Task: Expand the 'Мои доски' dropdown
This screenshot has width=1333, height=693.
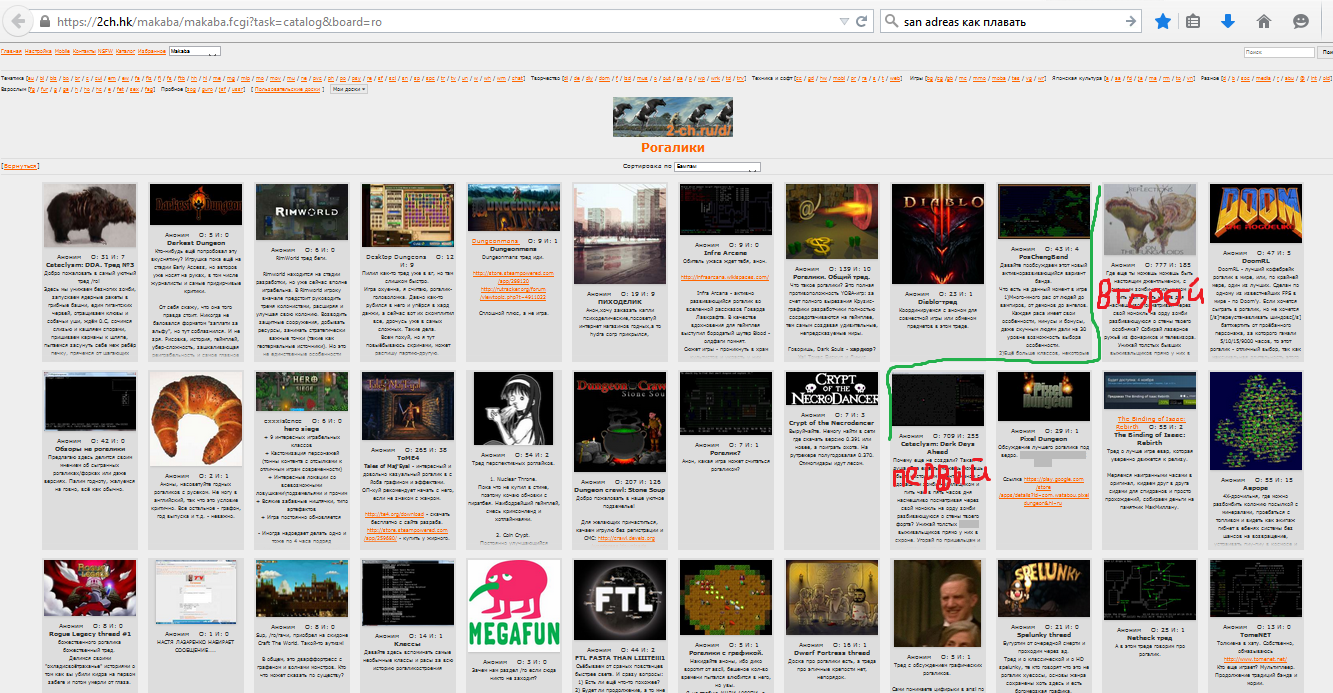Action: (350, 89)
